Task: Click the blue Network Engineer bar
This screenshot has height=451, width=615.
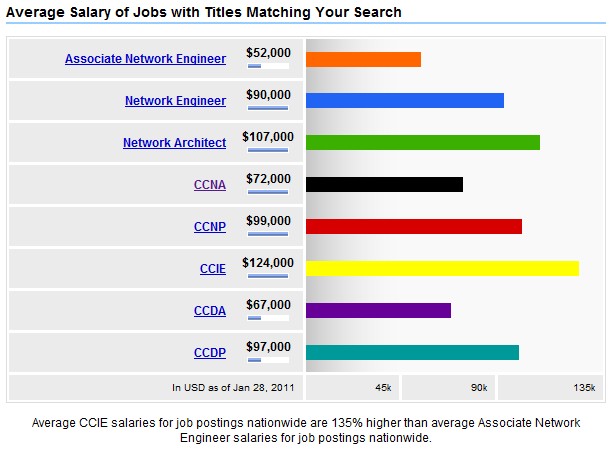Action: [x=404, y=101]
